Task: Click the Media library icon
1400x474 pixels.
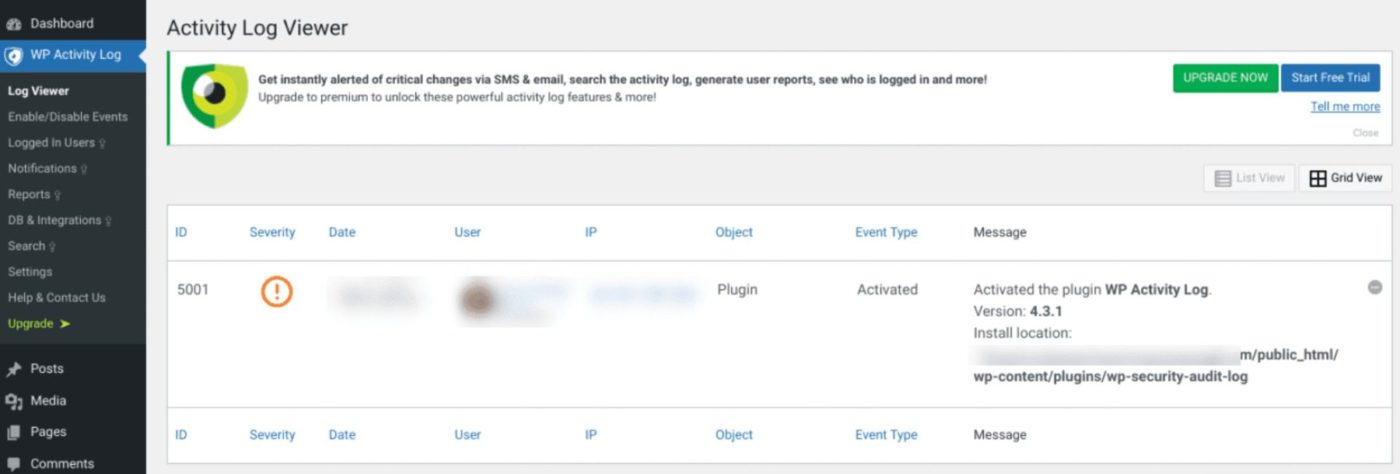Action: [14, 401]
